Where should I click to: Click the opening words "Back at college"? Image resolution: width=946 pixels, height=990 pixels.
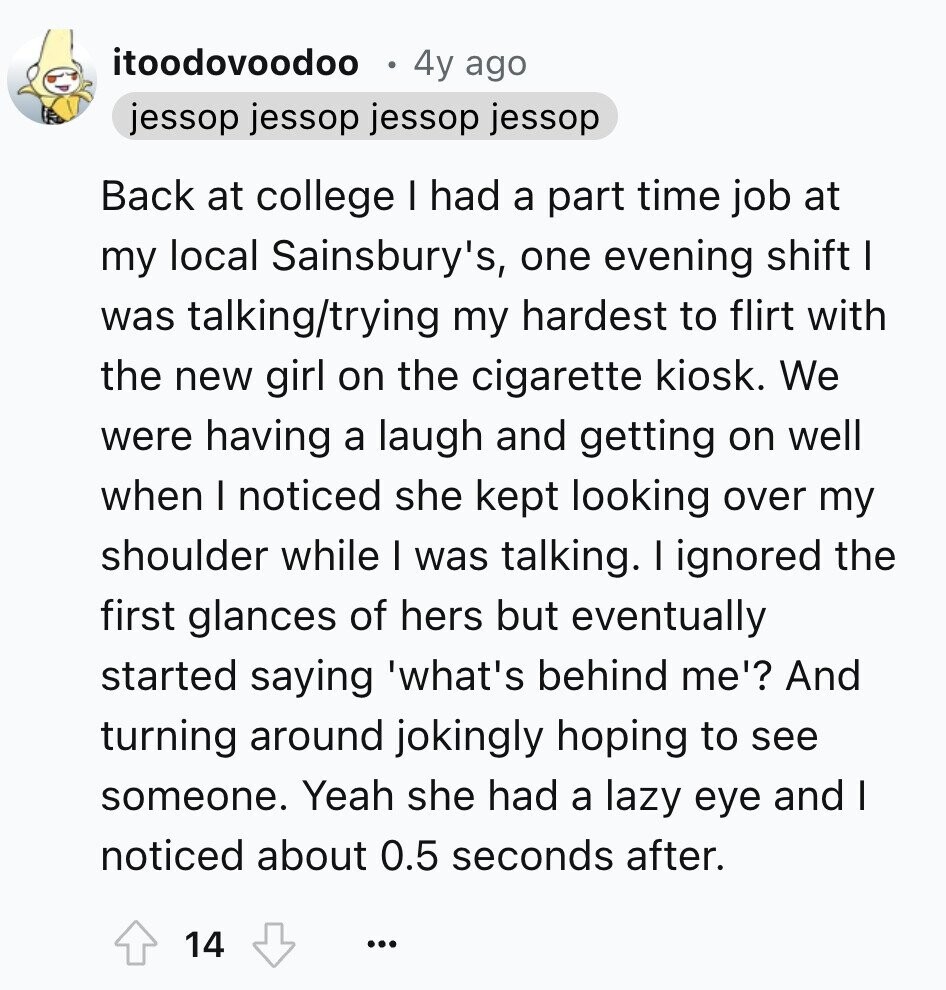point(247,197)
